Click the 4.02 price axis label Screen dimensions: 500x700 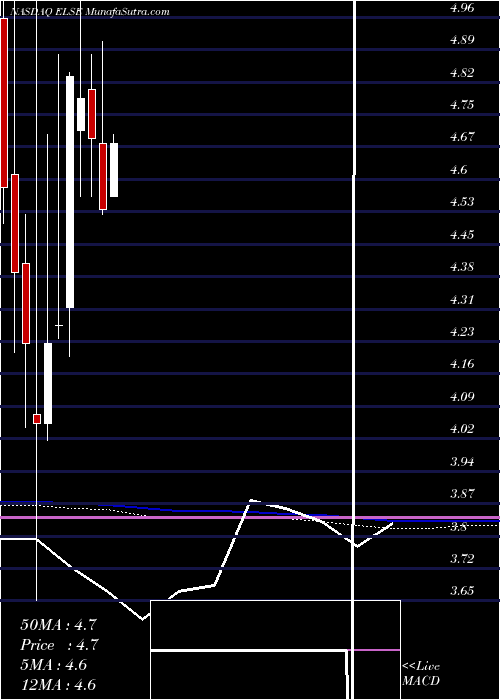coord(464,429)
